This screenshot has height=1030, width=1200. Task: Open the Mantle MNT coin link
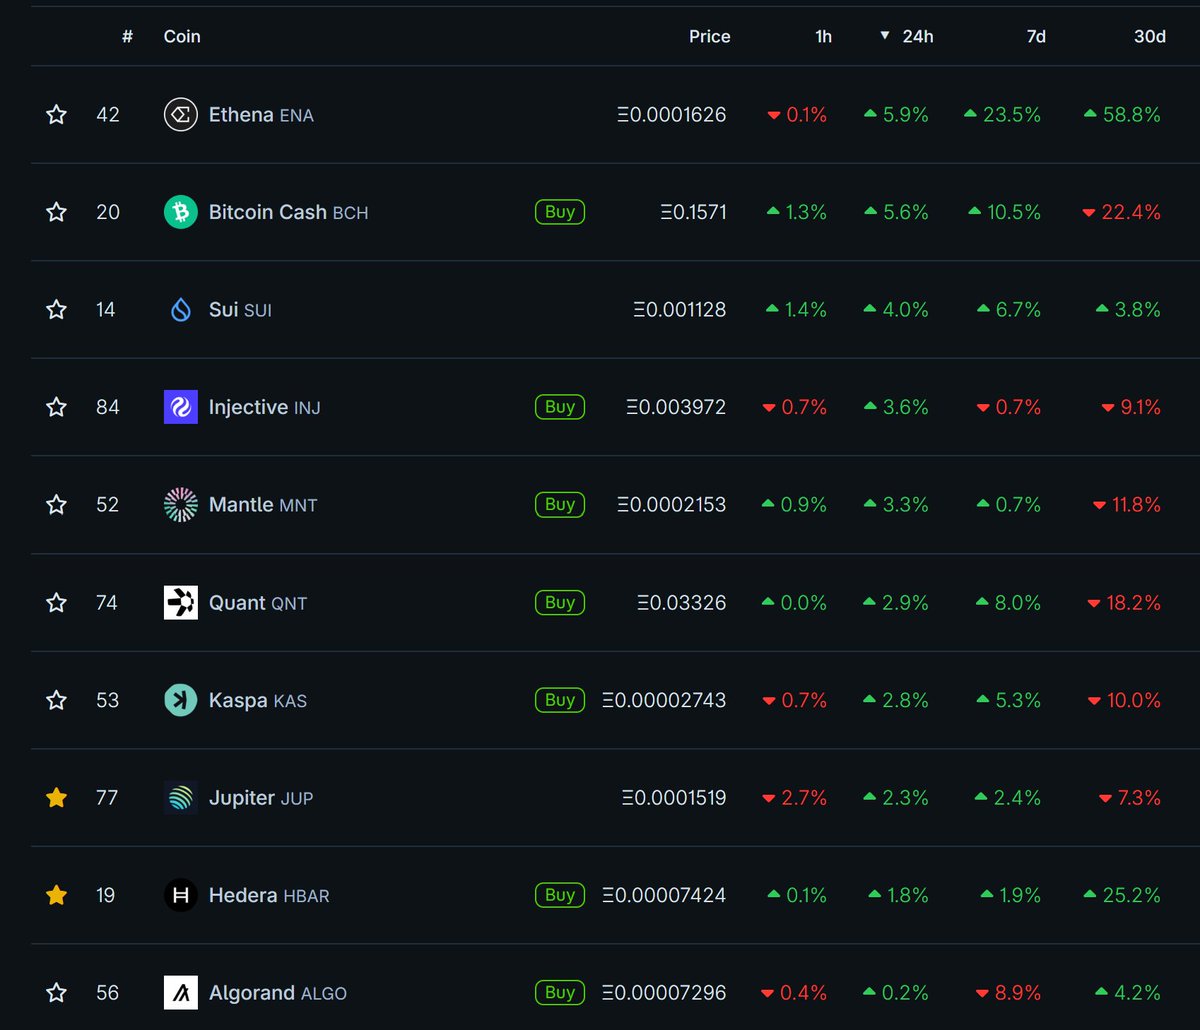coord(263,505)
